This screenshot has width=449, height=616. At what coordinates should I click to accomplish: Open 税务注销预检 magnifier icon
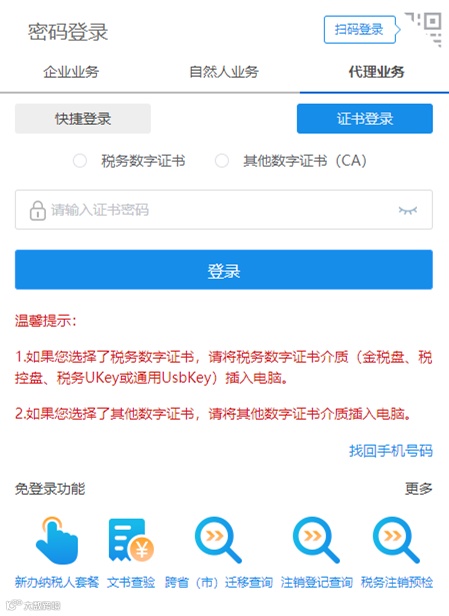pyautogui.click(x=396, y=540)
